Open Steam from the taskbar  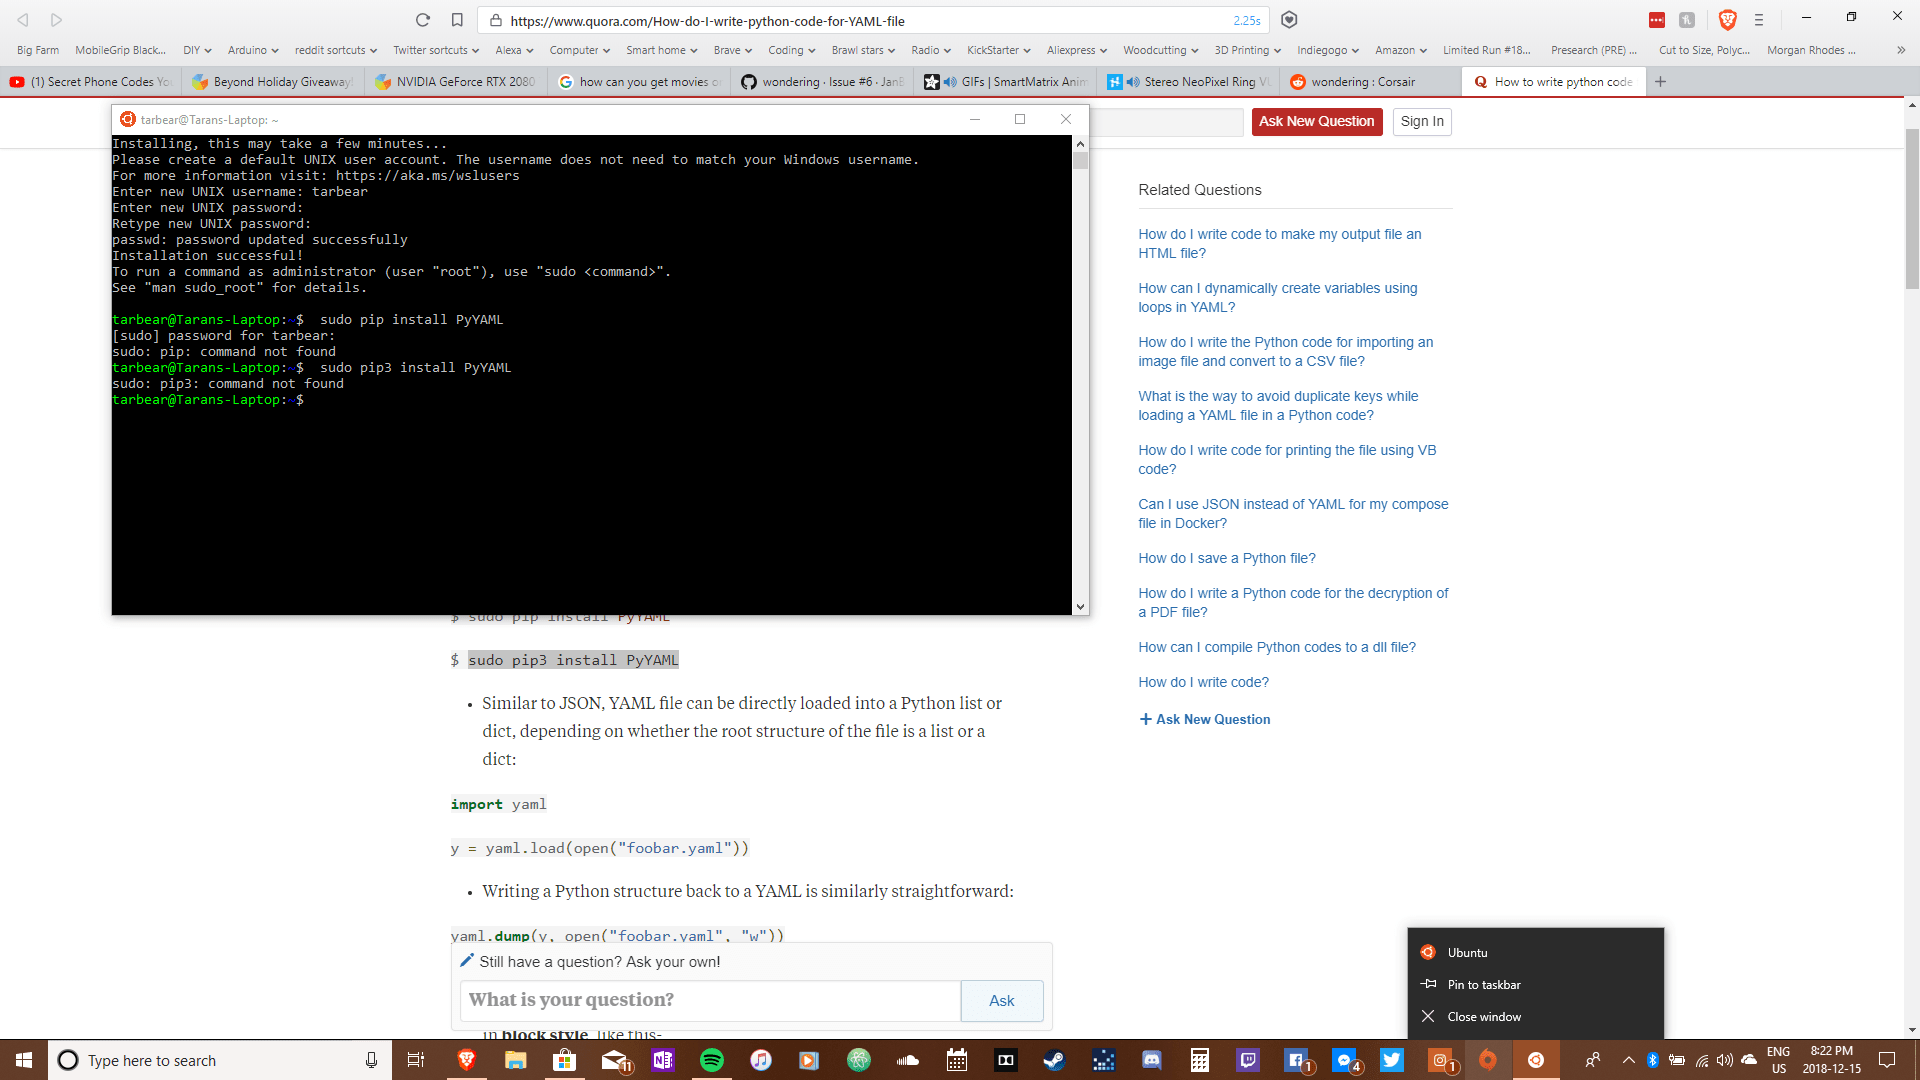[1054, 1060]
